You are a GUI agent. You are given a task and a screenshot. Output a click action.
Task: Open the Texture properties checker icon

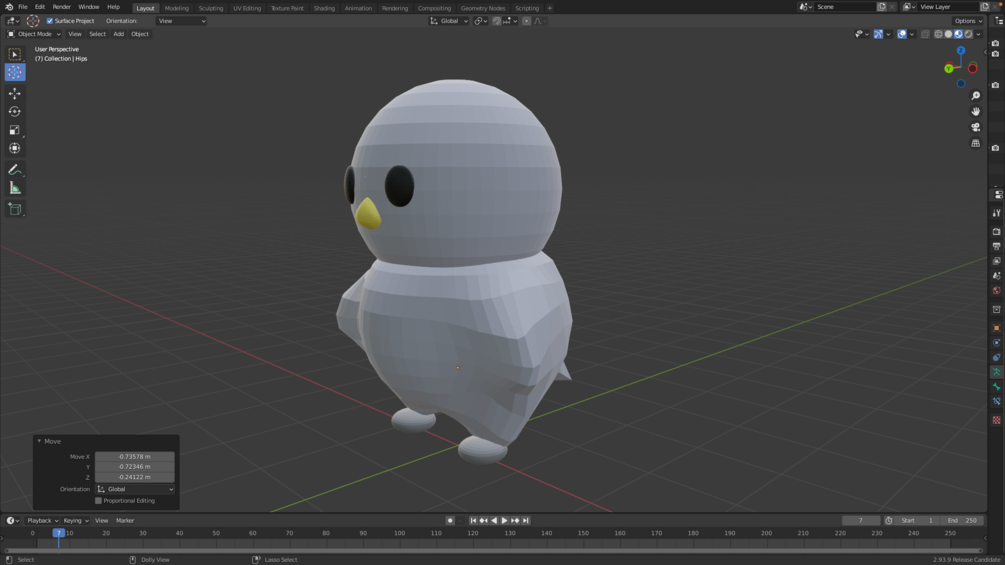point(997,420)
